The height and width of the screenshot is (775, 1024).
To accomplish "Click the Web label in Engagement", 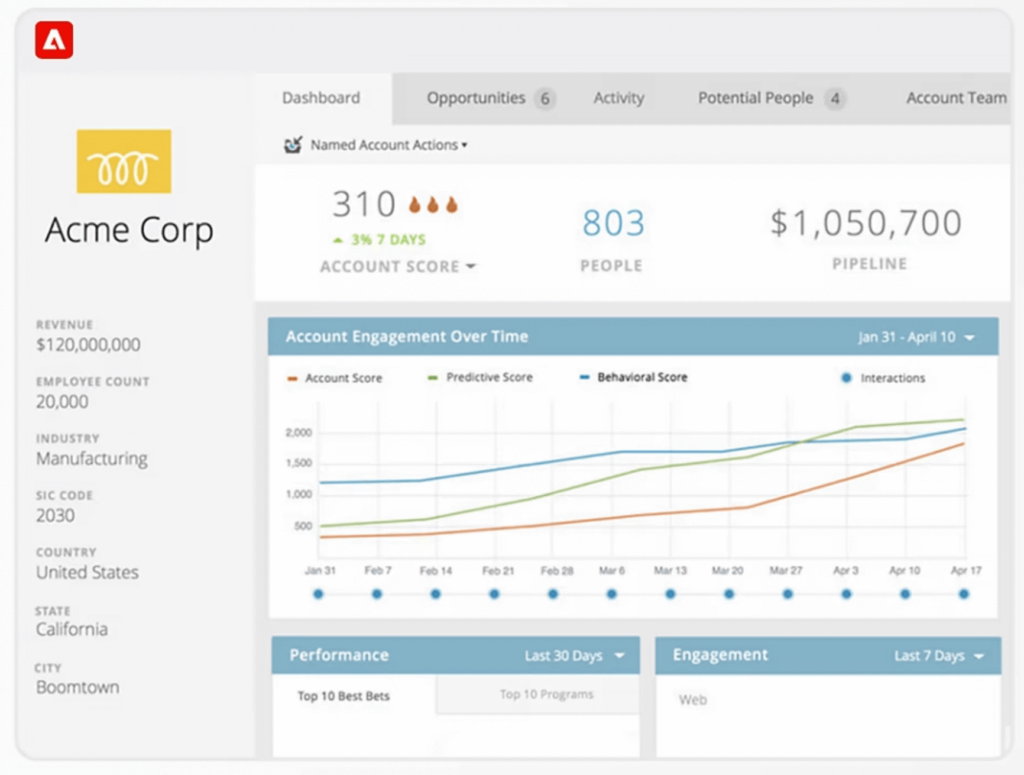I will point(693,700).
